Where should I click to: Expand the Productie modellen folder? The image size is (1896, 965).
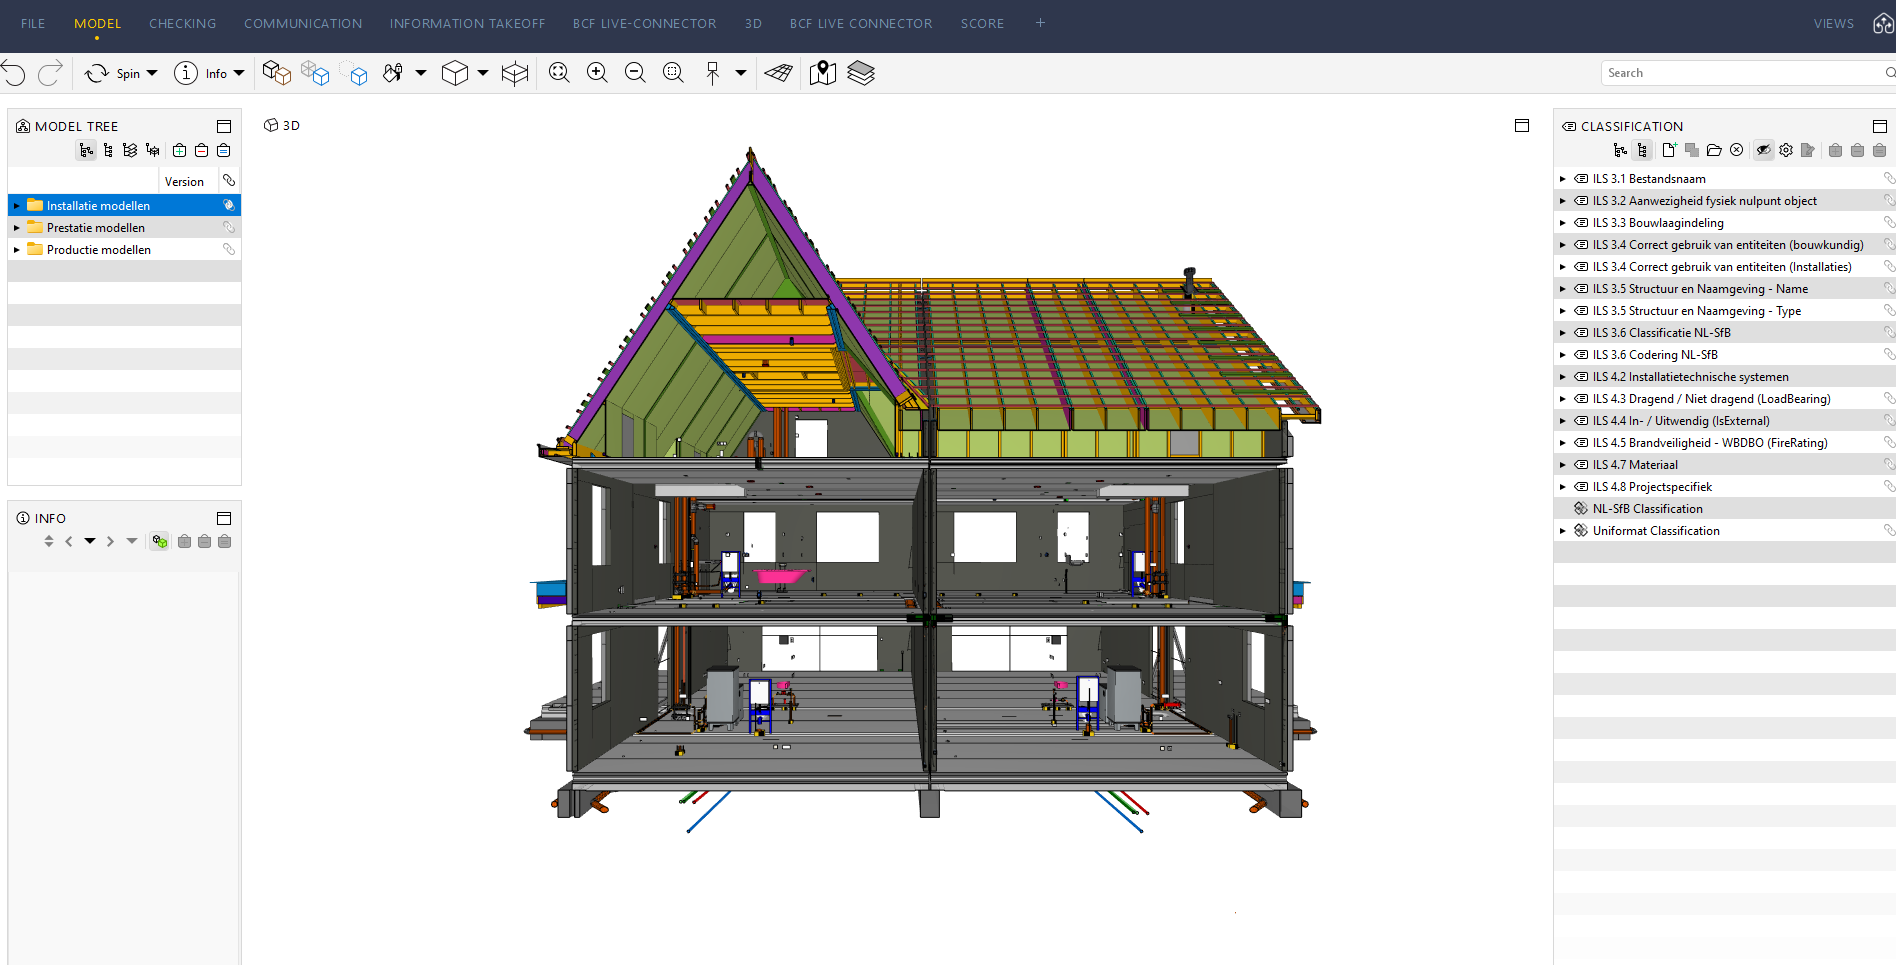pos(17,250)
